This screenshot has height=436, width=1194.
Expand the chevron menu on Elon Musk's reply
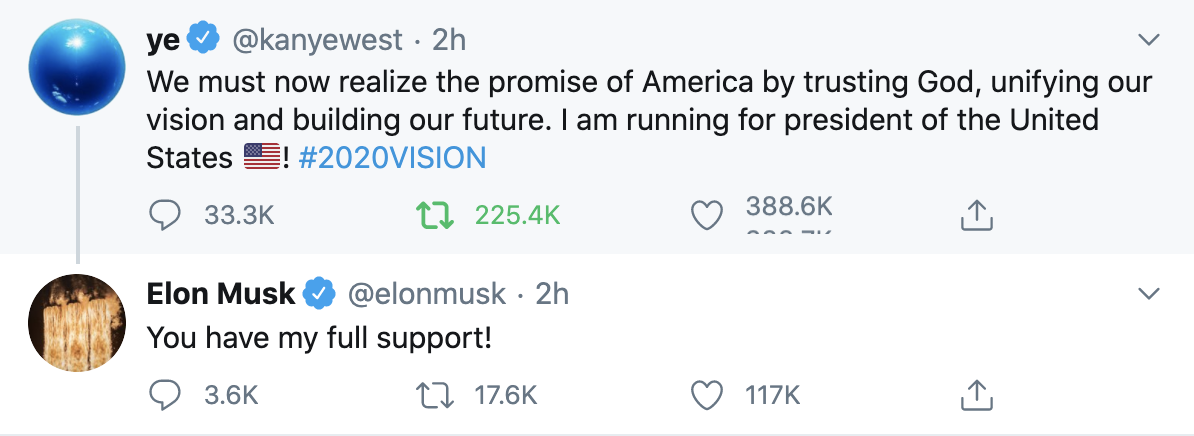1150,294
